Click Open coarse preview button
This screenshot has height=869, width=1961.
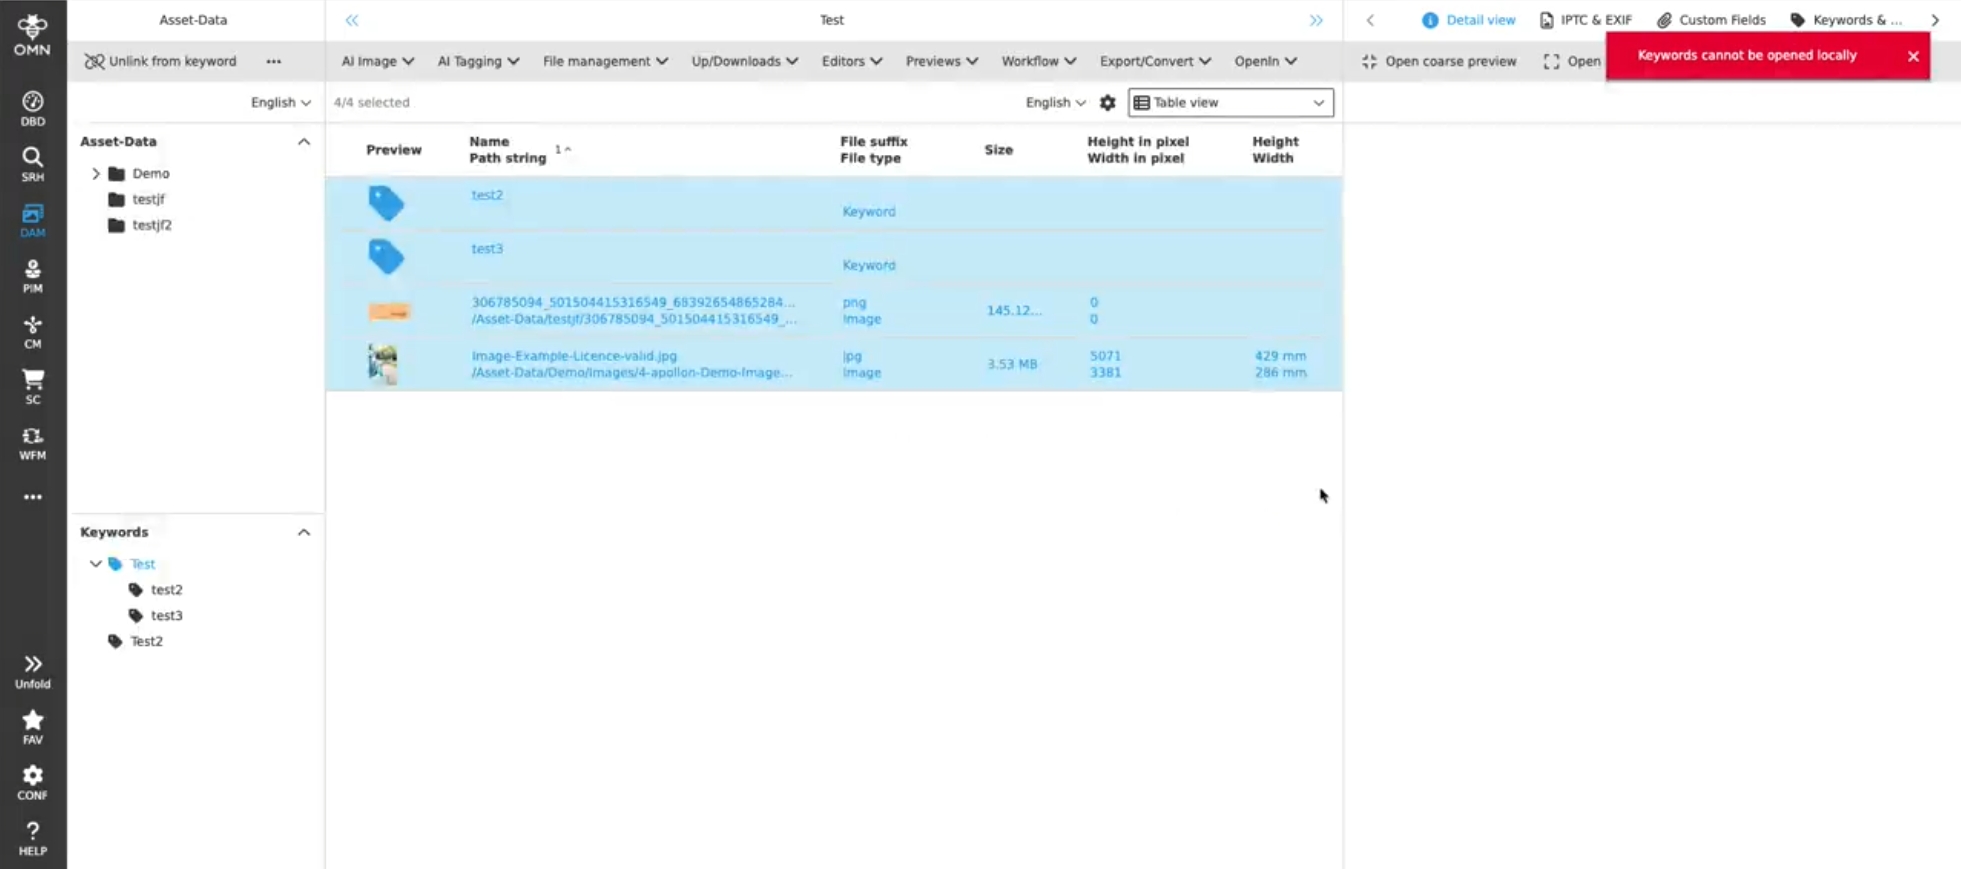pos(1439,61)
